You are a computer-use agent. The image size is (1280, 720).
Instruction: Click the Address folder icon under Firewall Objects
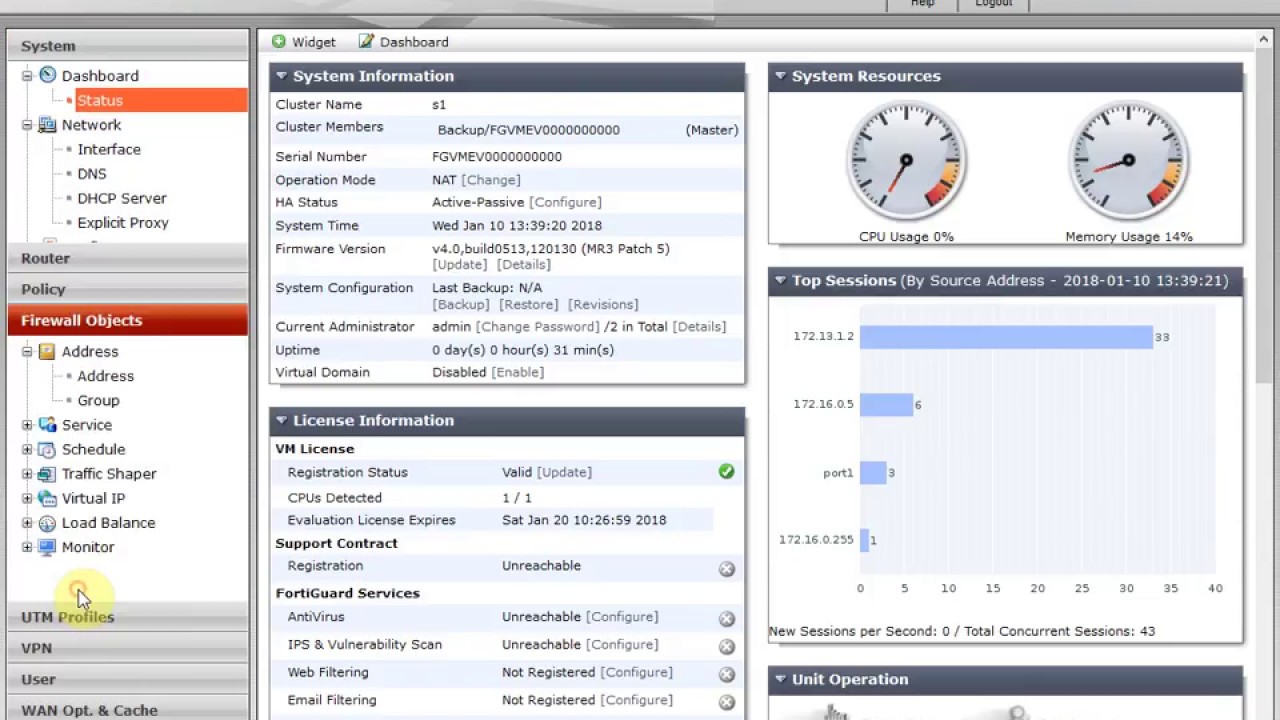tap(47, 351)
